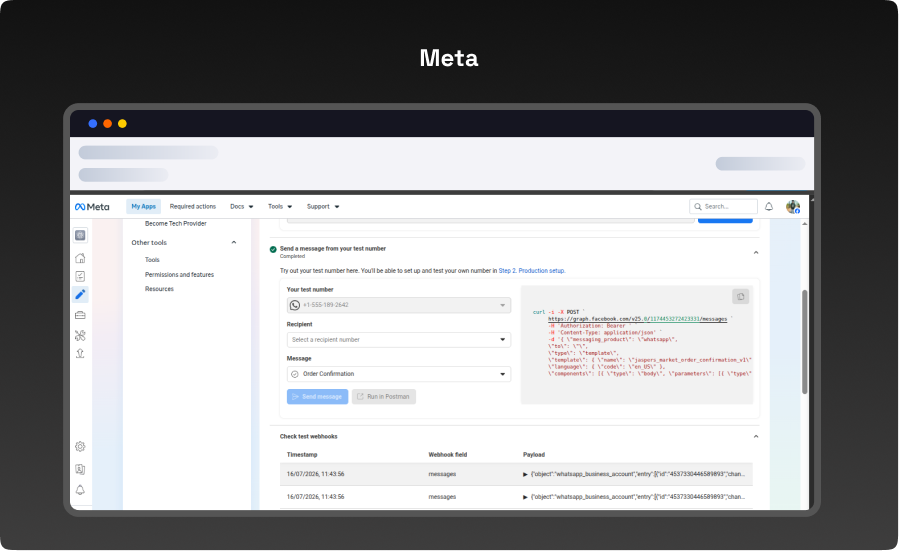Open the roles badge icon in sidebar

(x=80, y=469)
